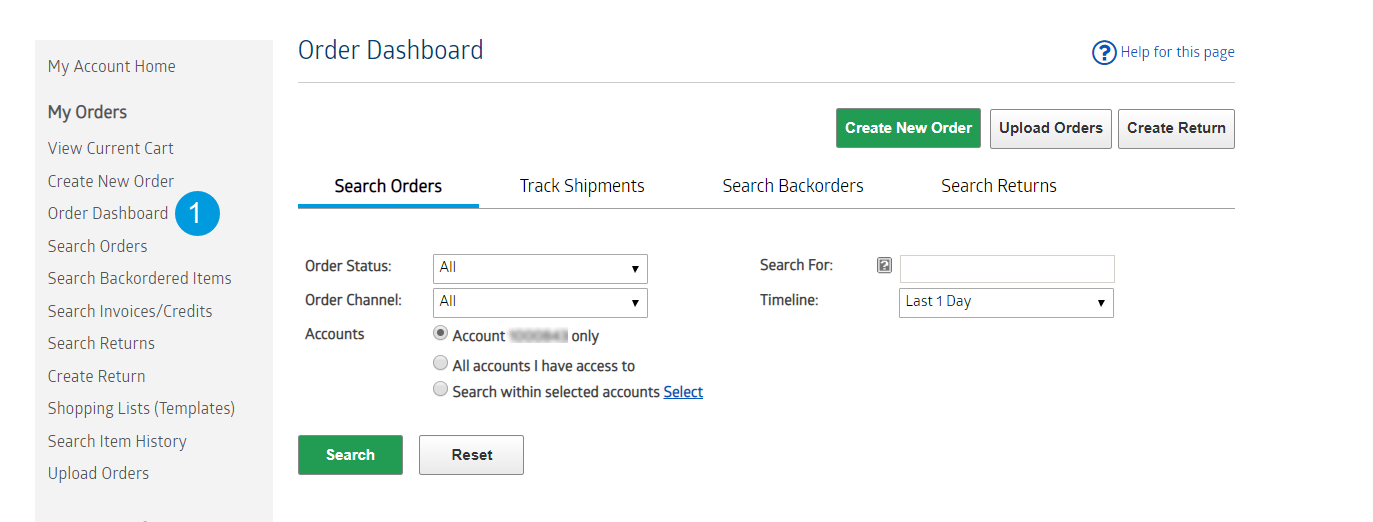
Task: Click the Reset button
Action: coord(471,455)
